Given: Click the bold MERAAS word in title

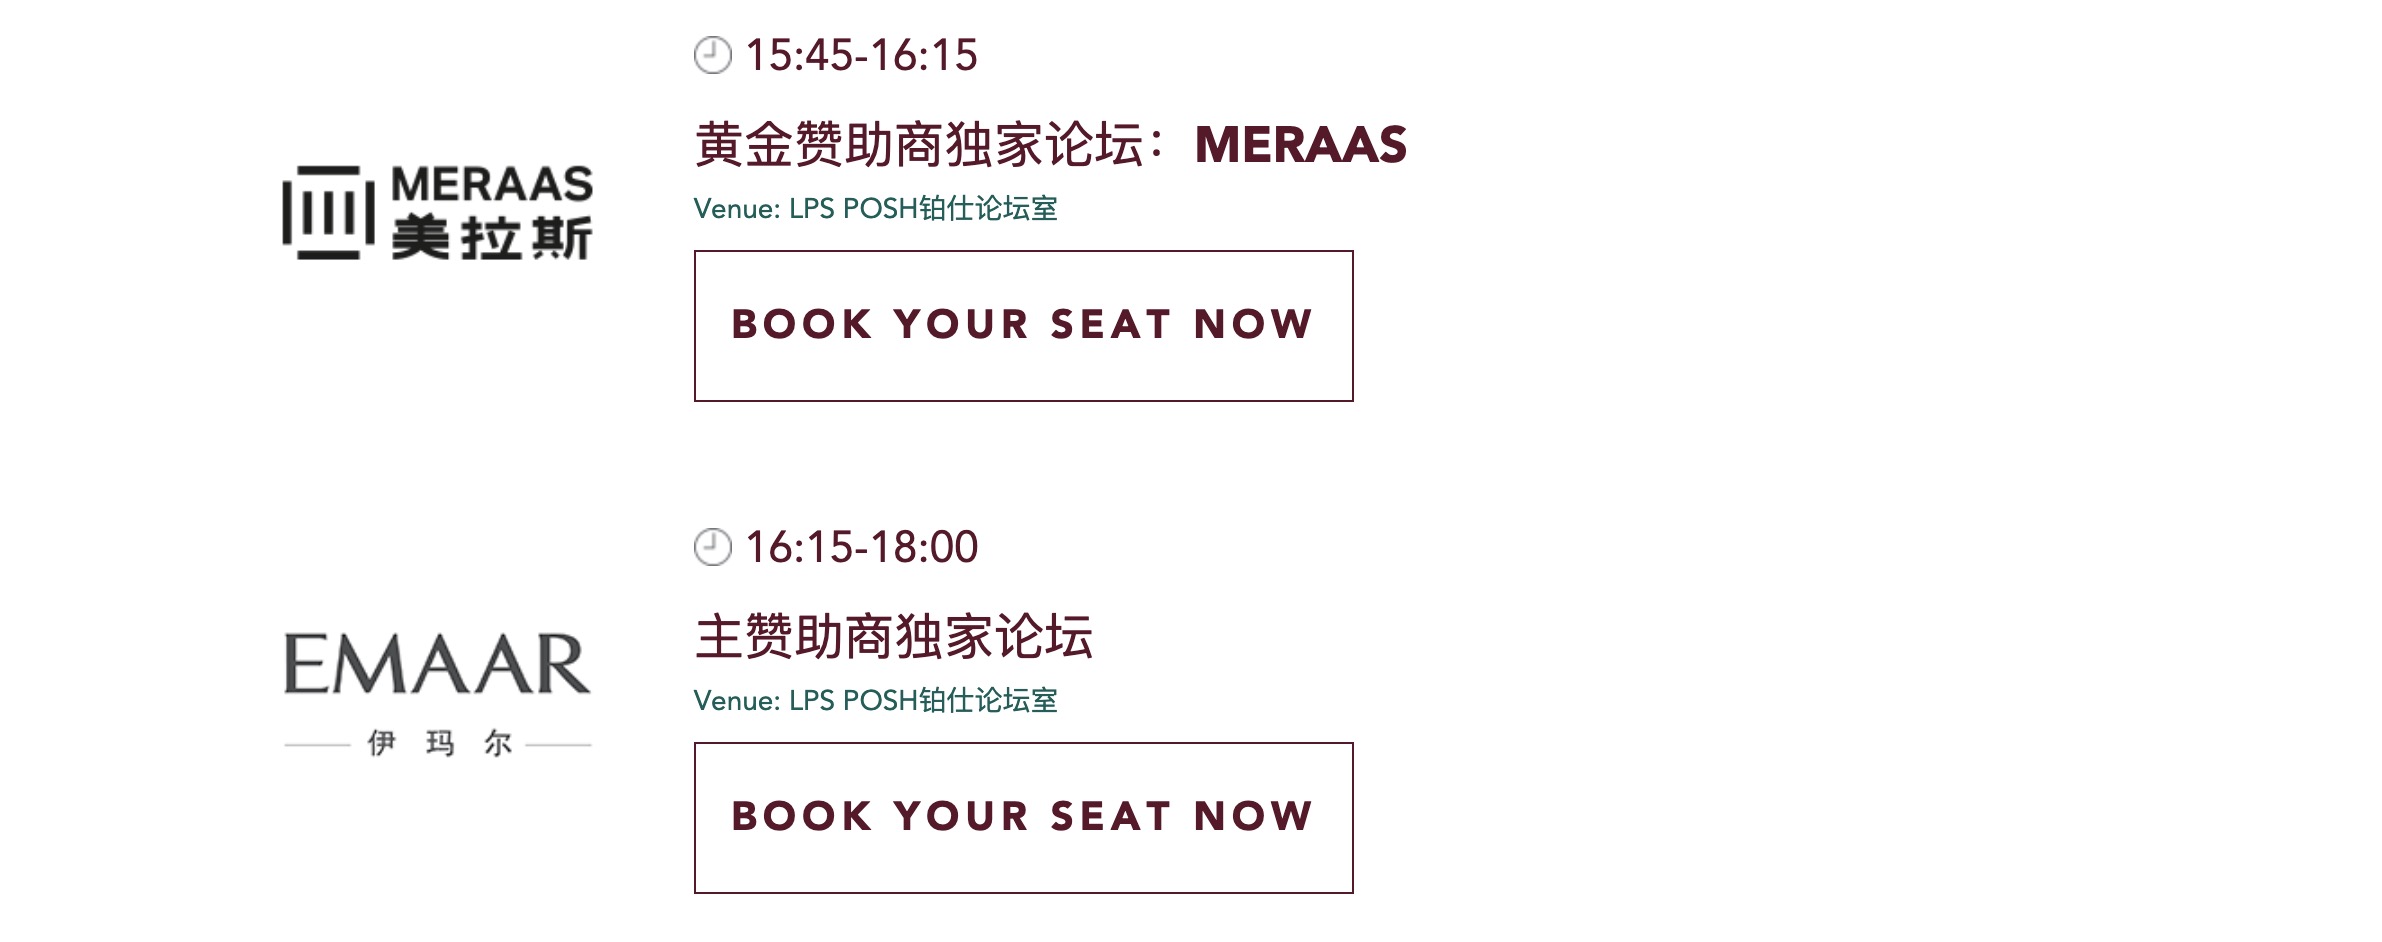Looking at the screenshot, I should click(1301, 144).
